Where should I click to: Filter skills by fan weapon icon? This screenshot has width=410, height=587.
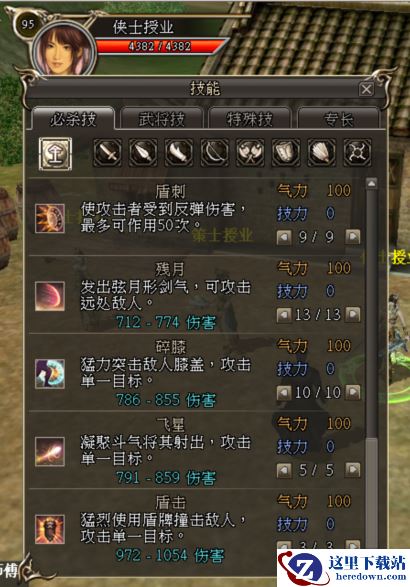(322, 152)
